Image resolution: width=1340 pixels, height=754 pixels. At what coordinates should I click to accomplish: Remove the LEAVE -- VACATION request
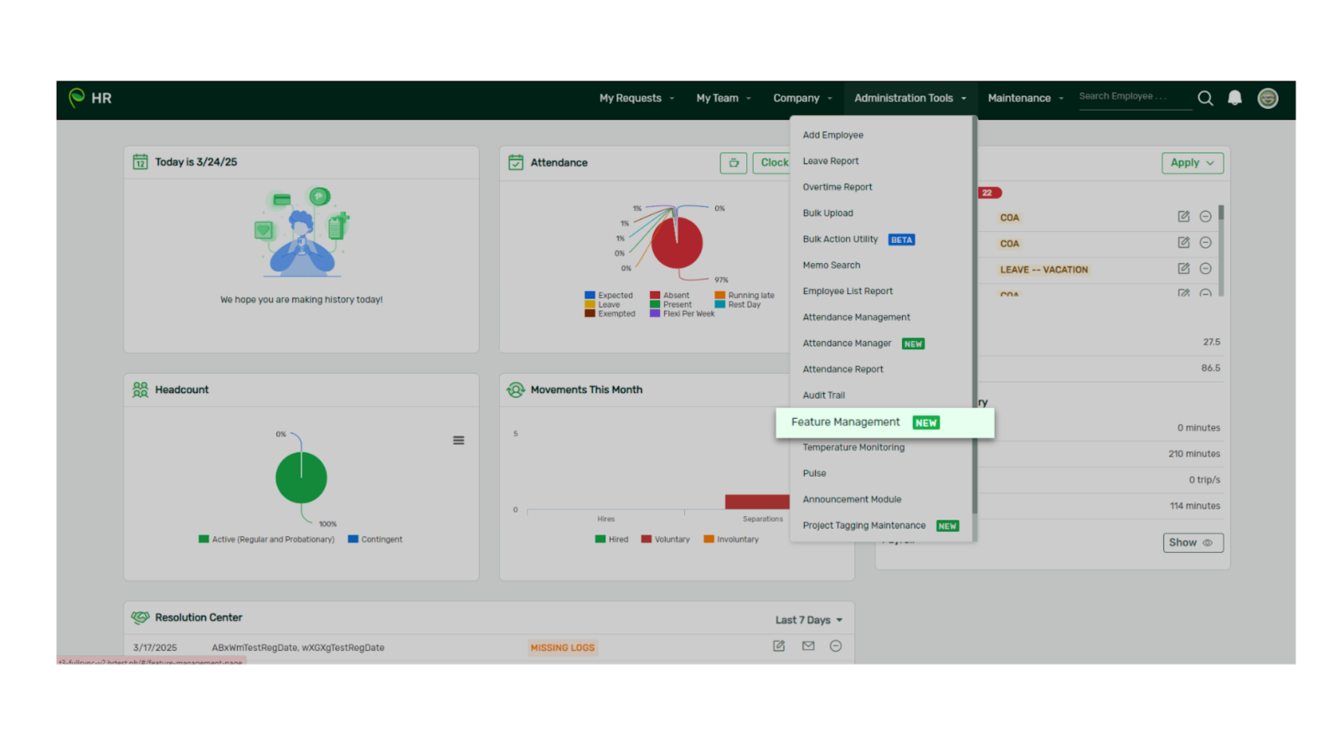[1206, 268]
